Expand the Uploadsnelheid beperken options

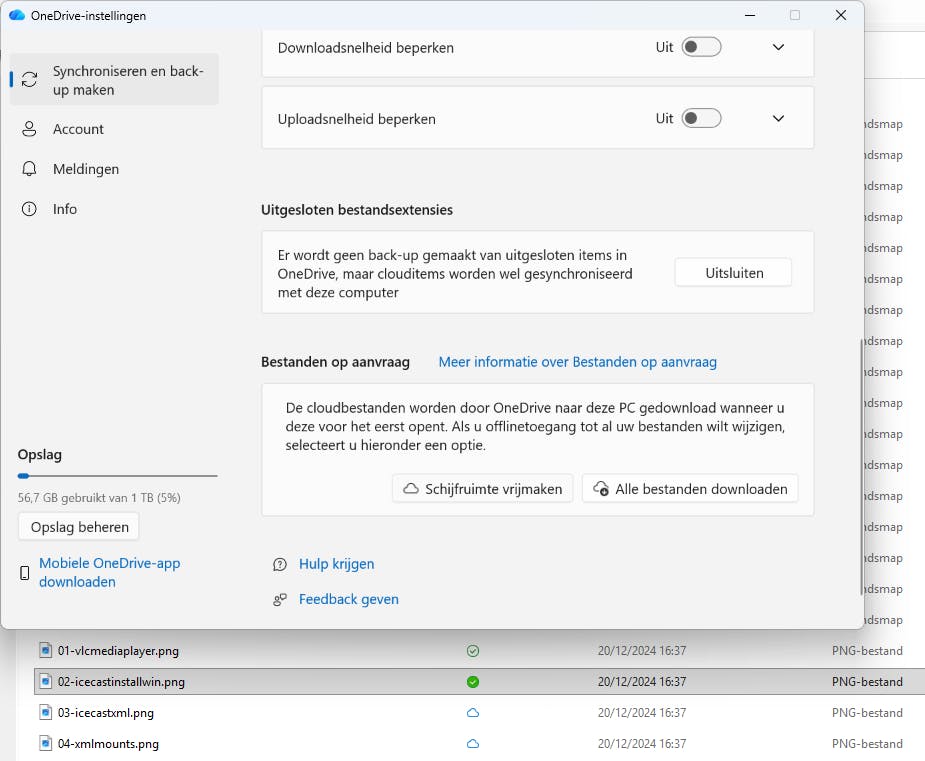pos(779,118)
